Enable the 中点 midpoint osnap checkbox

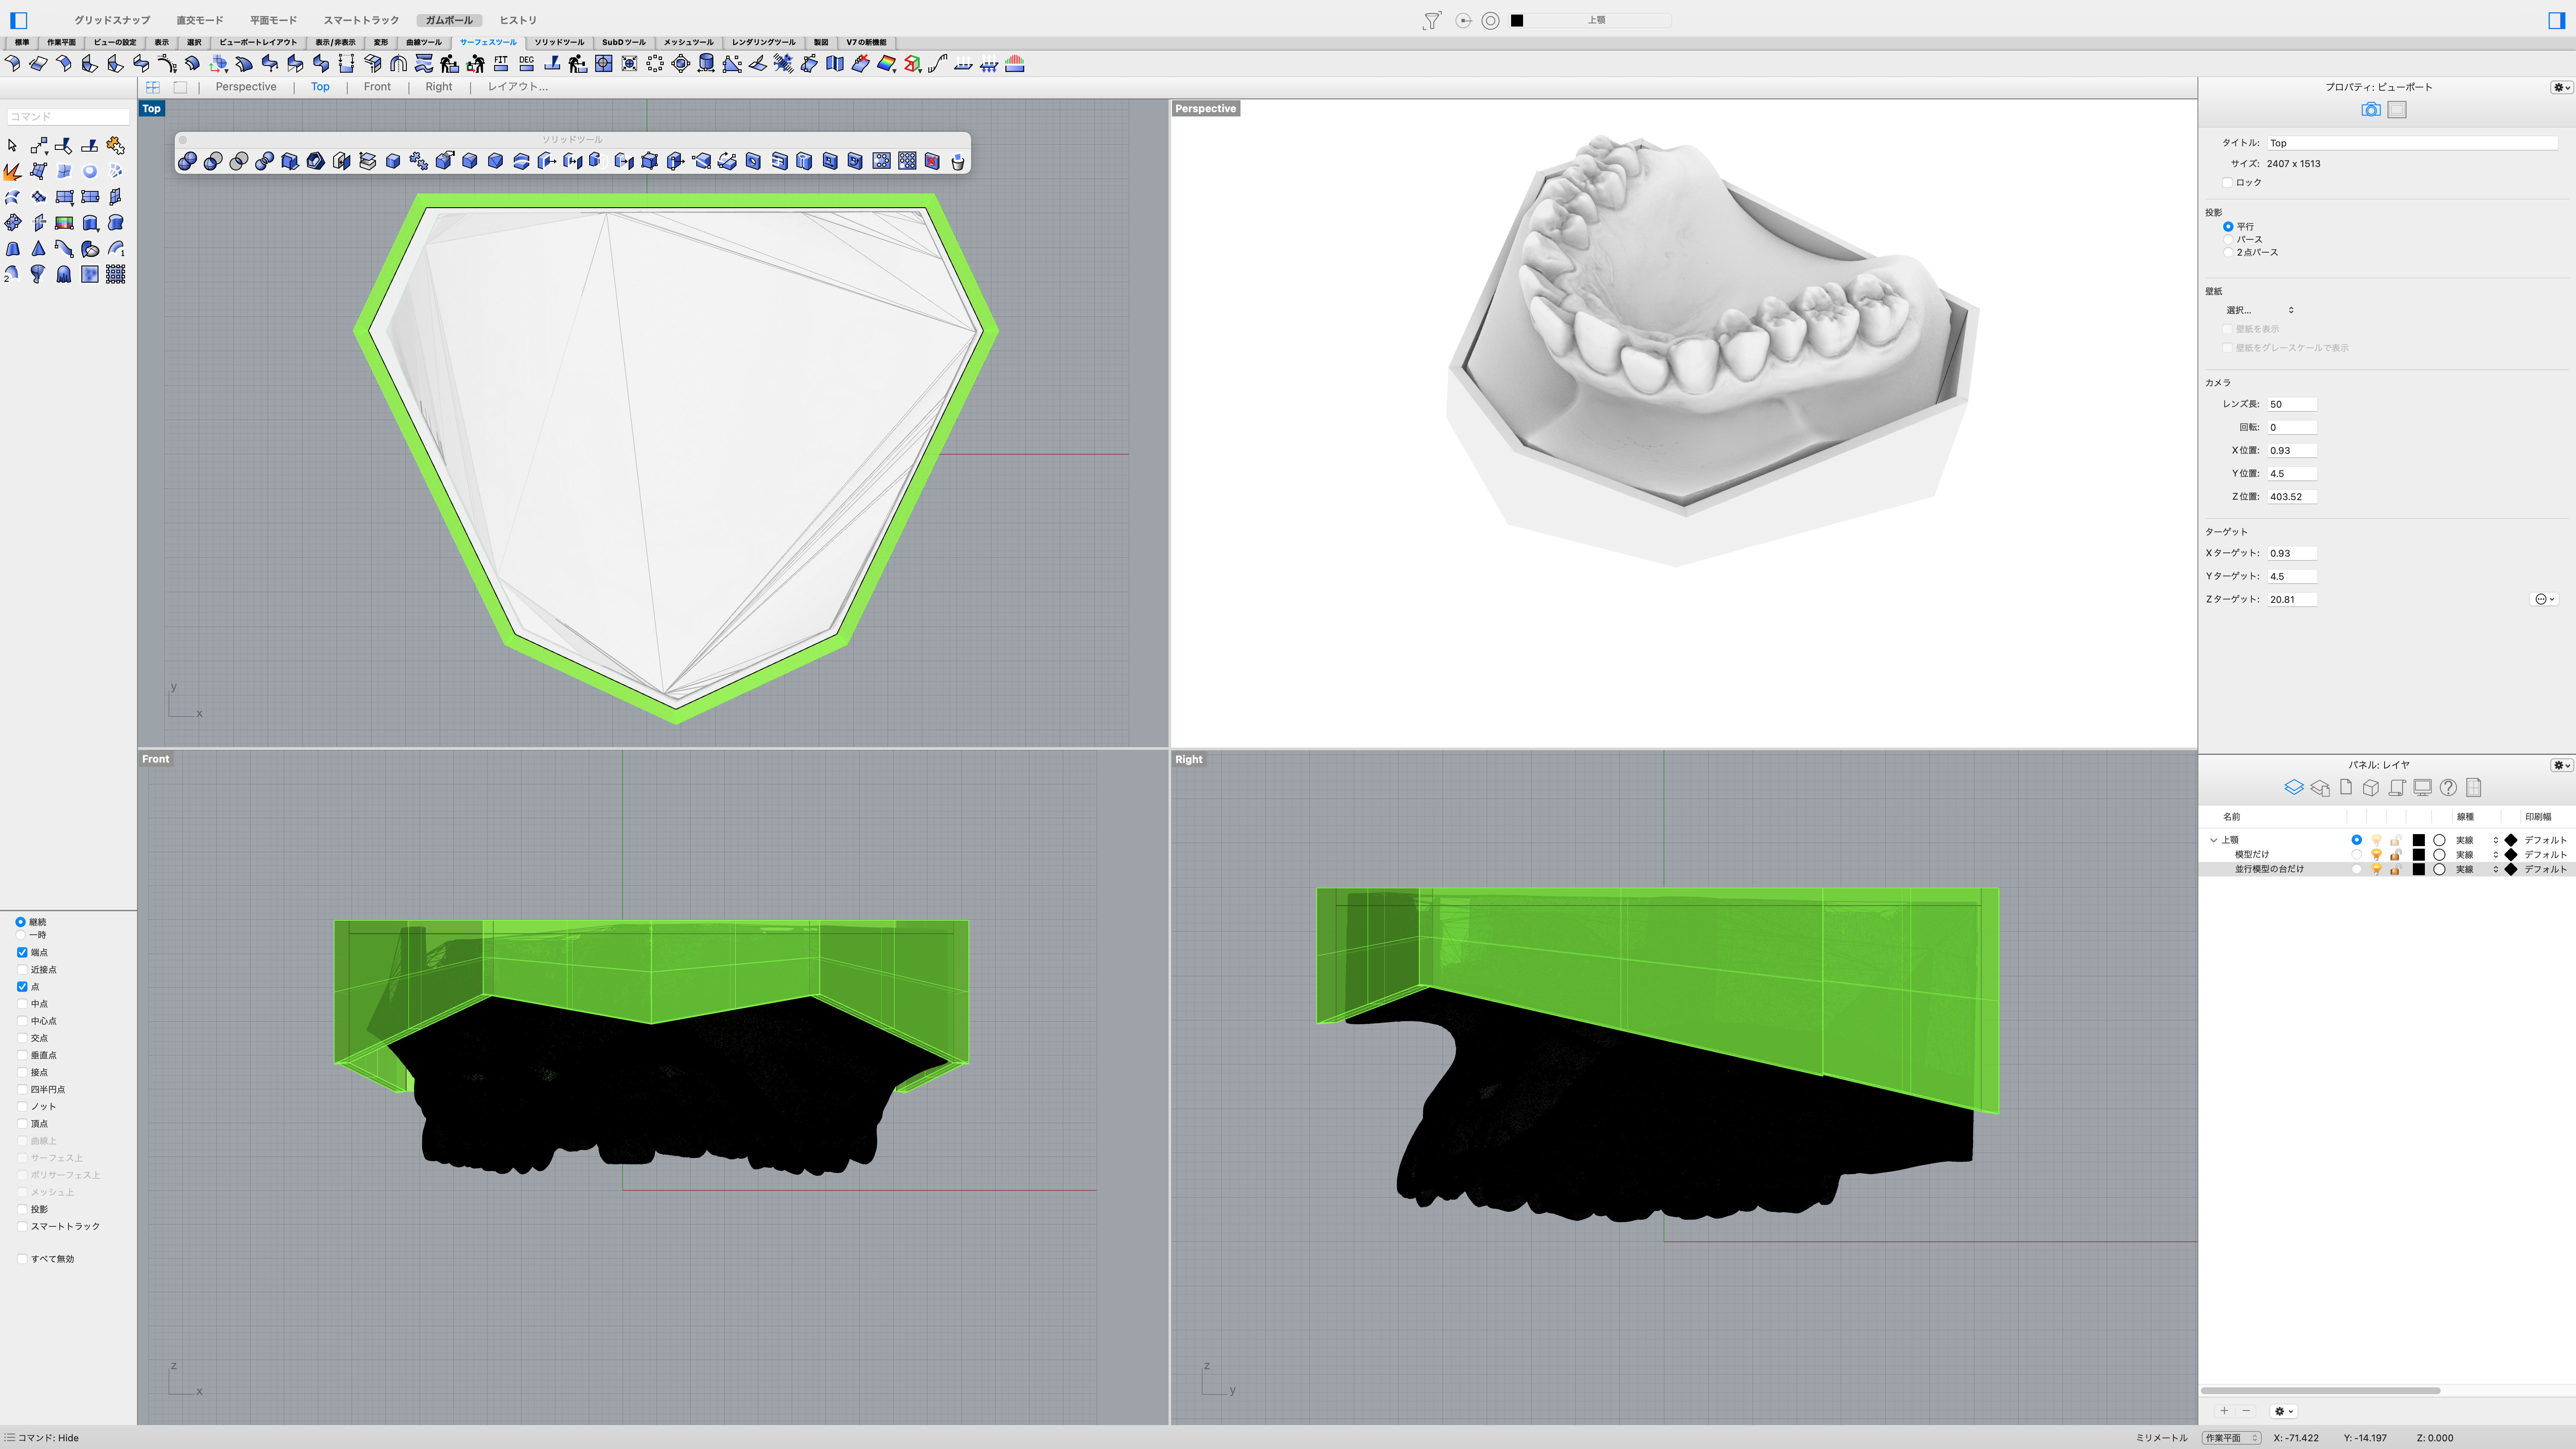(22, 1004)
